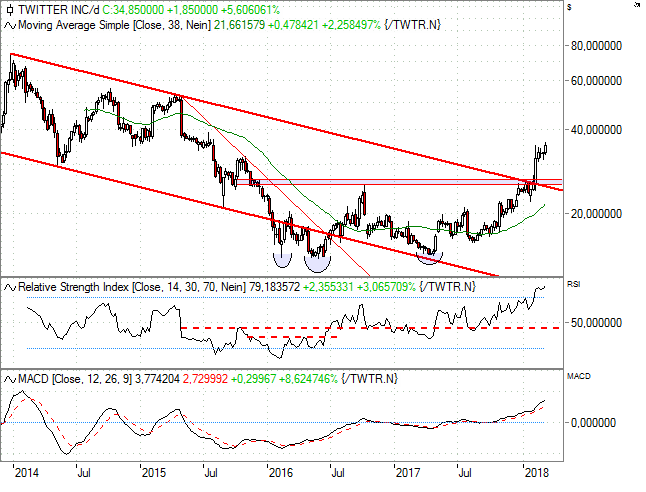The height and width of the screenshot is (492, 646).
Task: Click the Moving Average Simple line icon
Action: tap(10, 26)
